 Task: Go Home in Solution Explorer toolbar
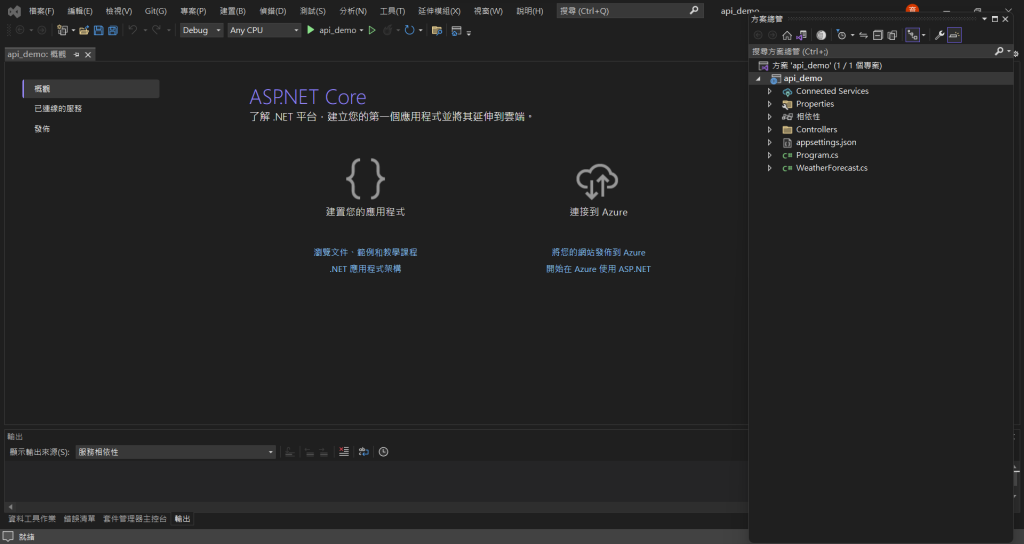point(787,35)
